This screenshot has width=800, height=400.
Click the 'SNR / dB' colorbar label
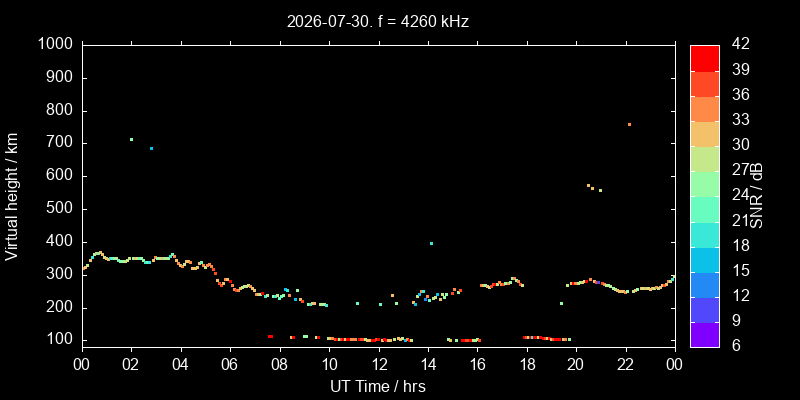click(x=757, y=196)
